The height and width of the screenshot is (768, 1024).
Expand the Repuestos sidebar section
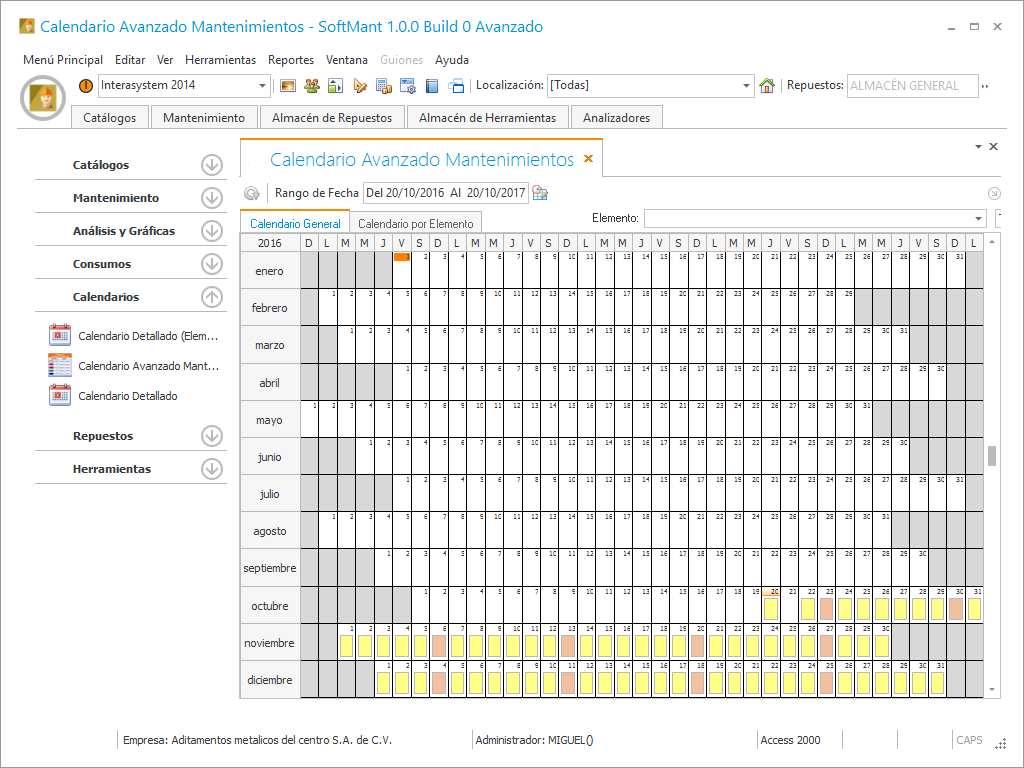(211, 436)
